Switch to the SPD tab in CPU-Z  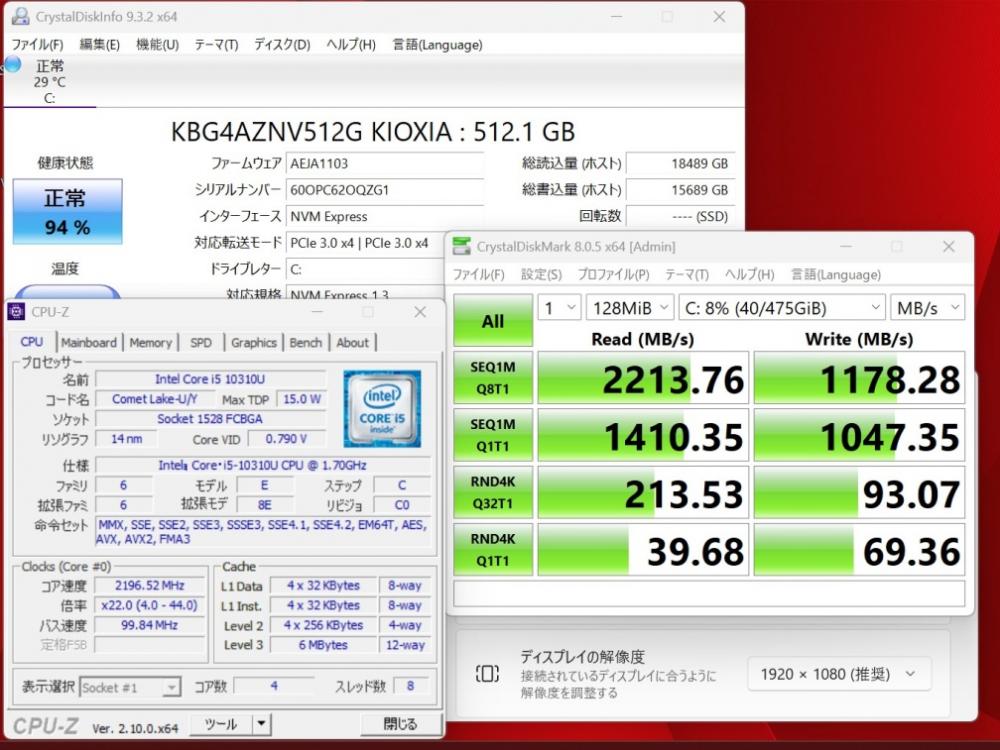click(201, 342)
